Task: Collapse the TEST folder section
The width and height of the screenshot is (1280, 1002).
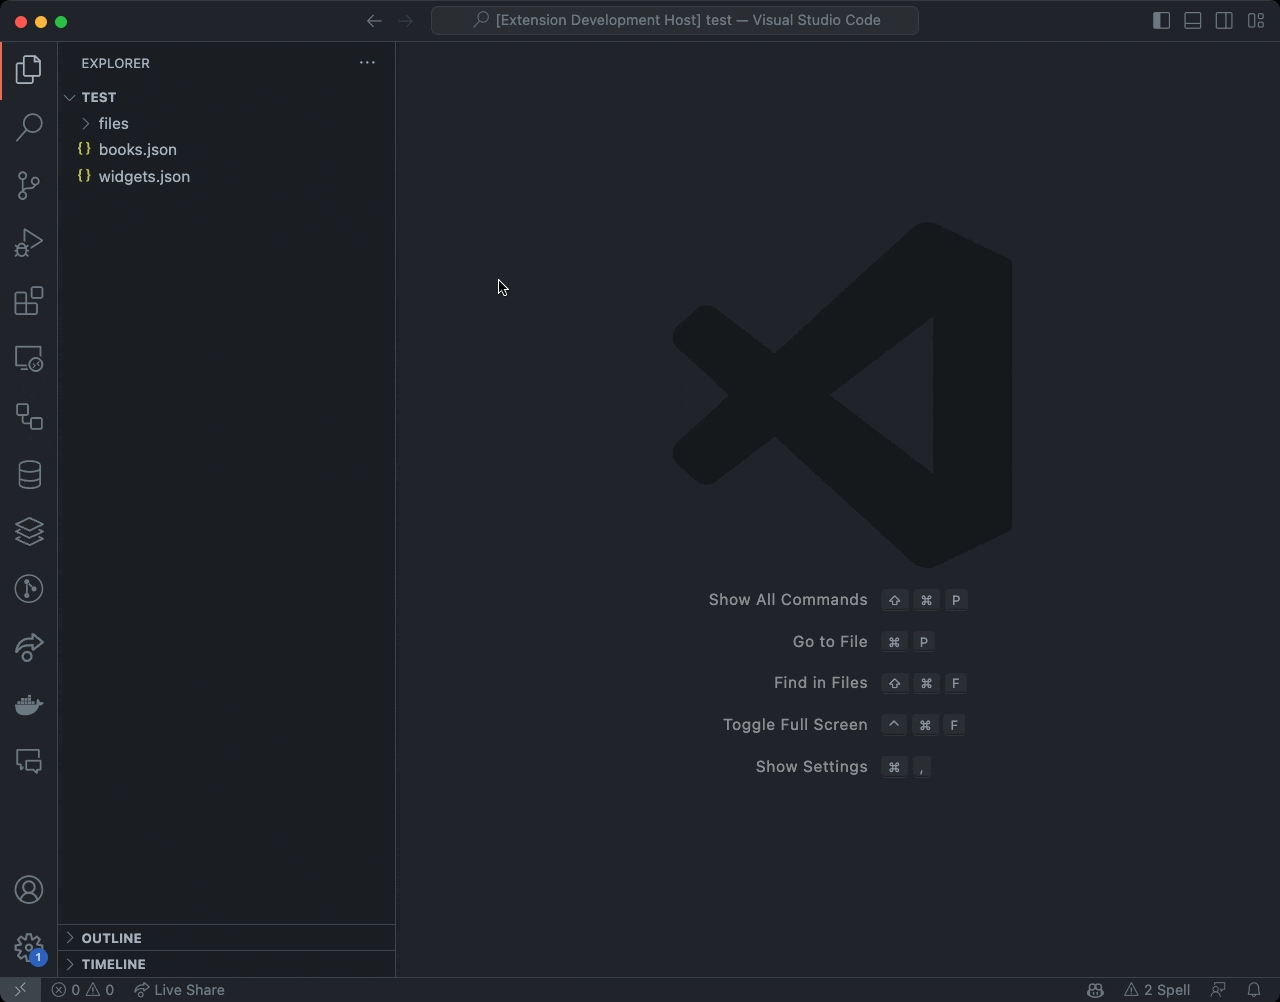Action: [227, 97]
